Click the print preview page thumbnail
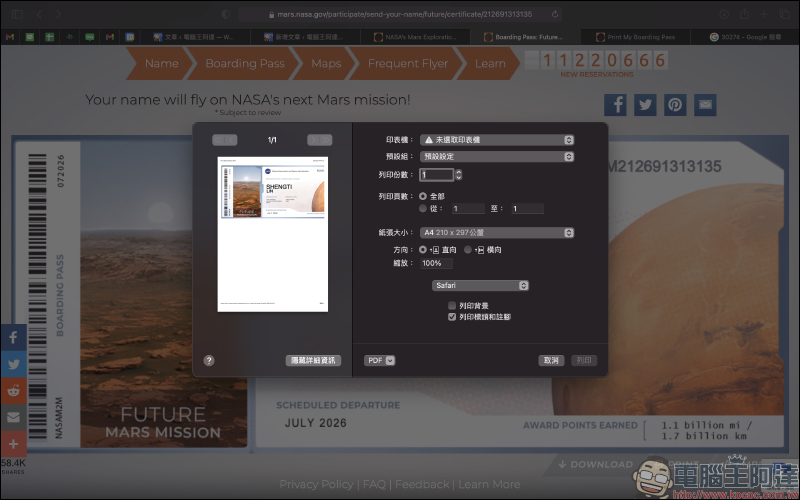Viewport: 800px width, 500px height. [x=272, y=234]
